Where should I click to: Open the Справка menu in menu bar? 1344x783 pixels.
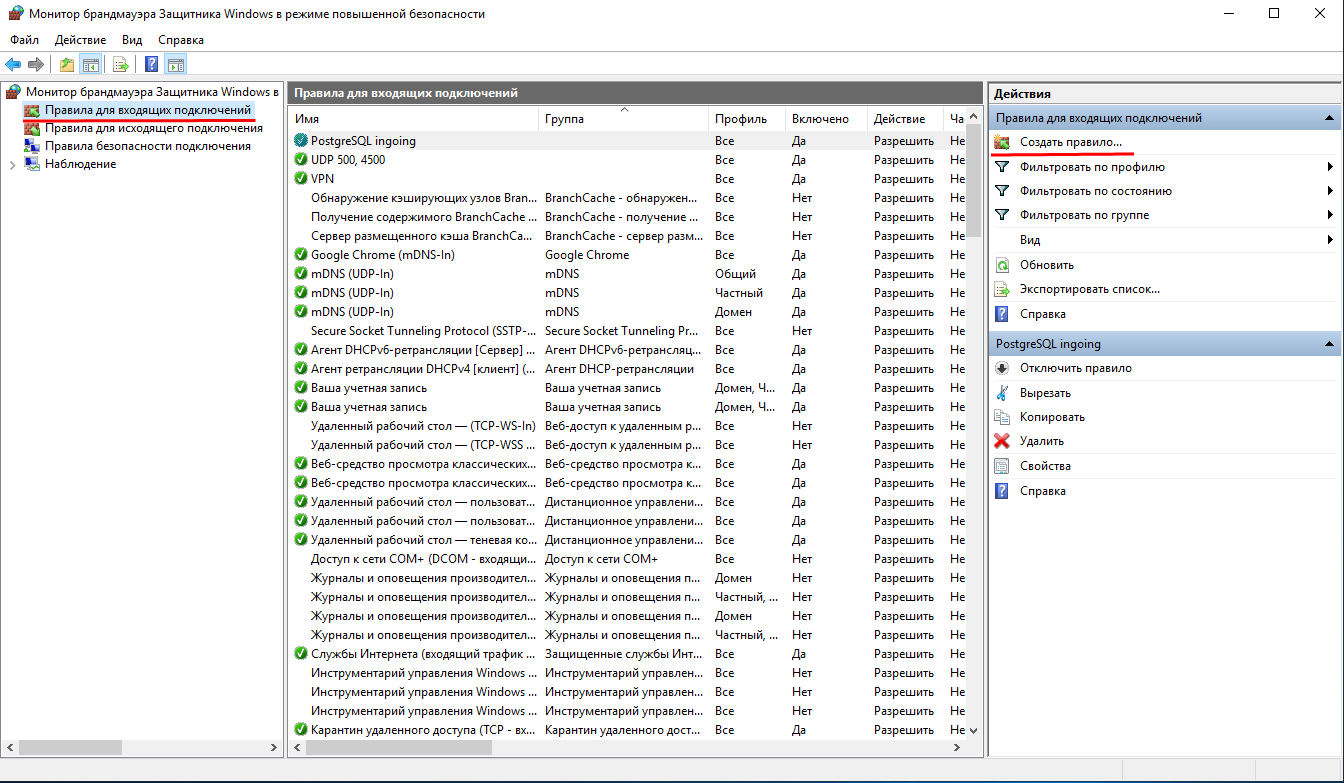[x=180, y=40]
